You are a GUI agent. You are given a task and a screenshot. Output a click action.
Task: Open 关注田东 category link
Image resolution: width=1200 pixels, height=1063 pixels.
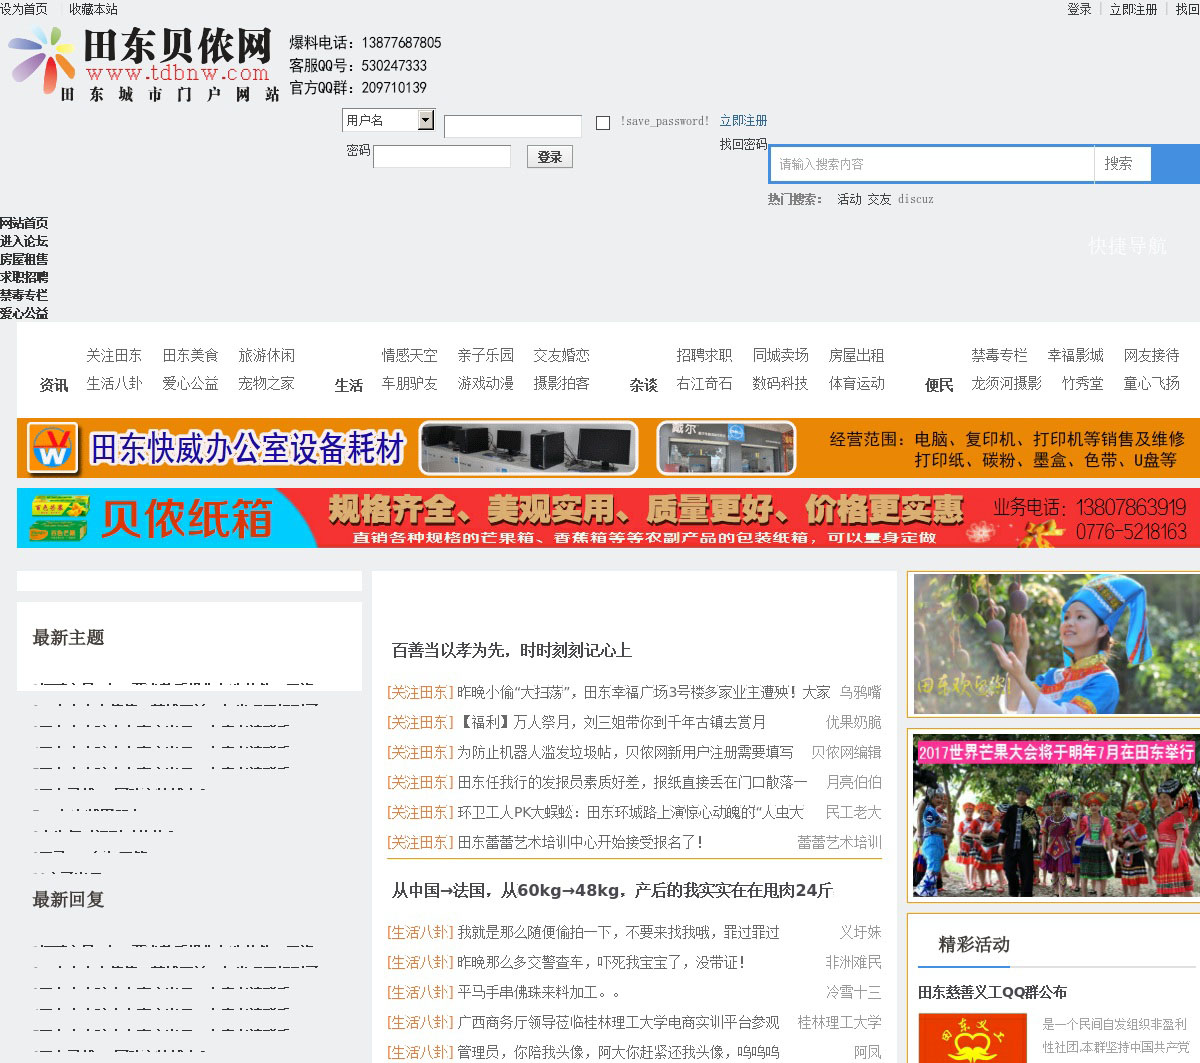pos(114,355)
